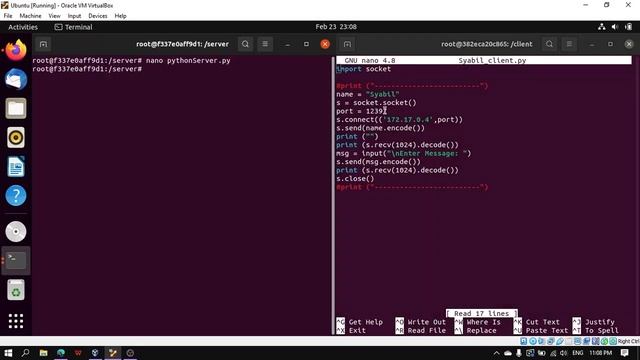The image size is (640, 360).
Task: Open the Help icon in dock
Action: pyautogui.click(x=16, y=196)
